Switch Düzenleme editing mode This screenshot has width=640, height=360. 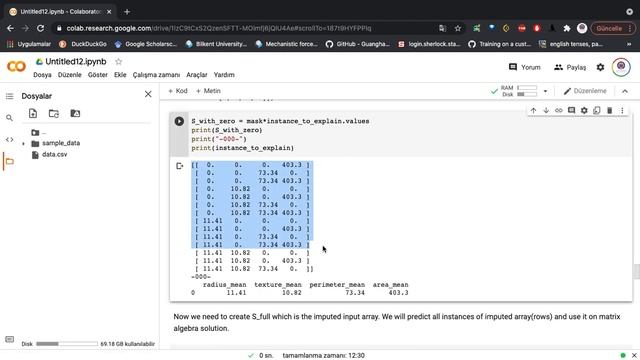click(585, 91)
